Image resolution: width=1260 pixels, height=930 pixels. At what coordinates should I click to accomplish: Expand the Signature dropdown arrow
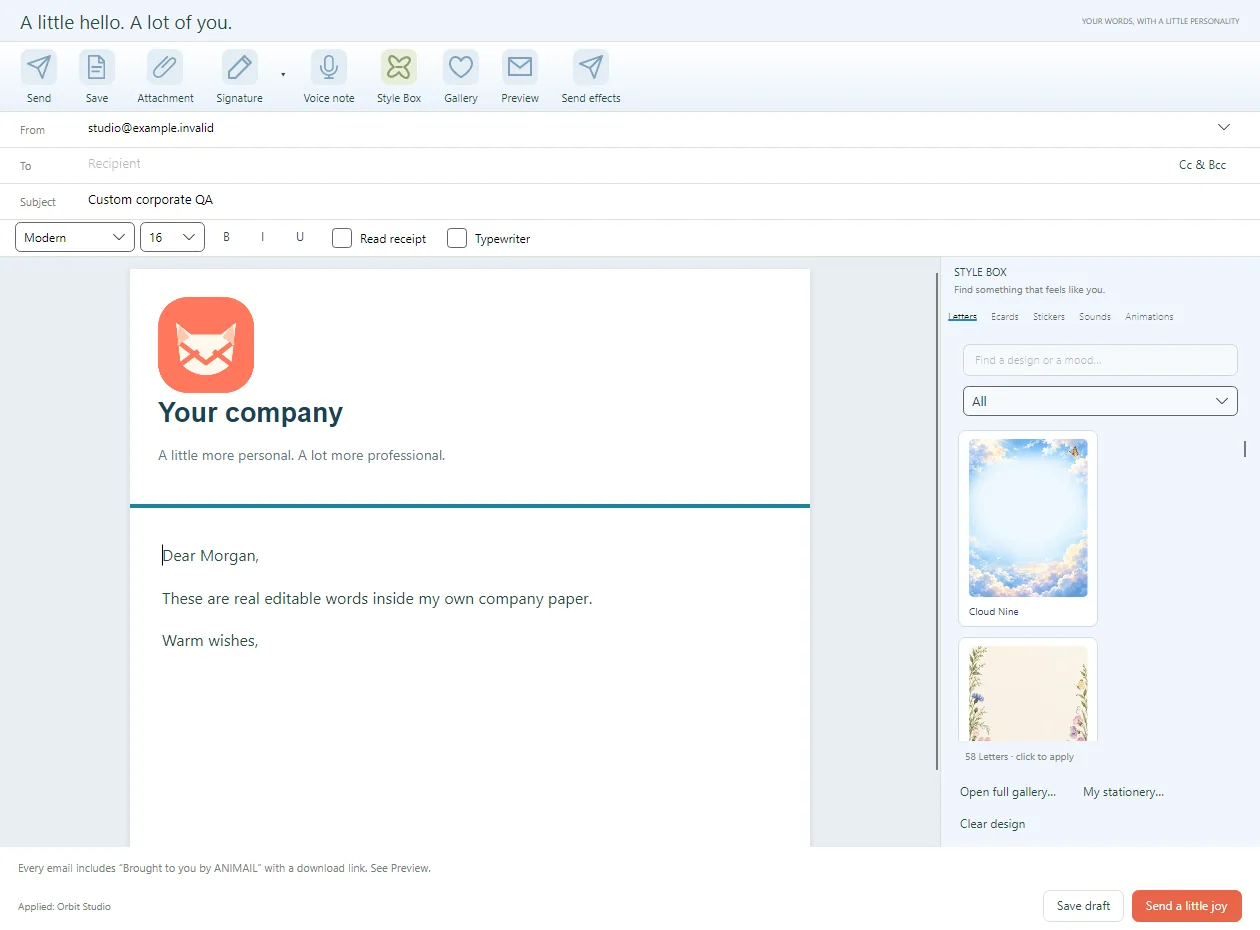coord(283,75)
